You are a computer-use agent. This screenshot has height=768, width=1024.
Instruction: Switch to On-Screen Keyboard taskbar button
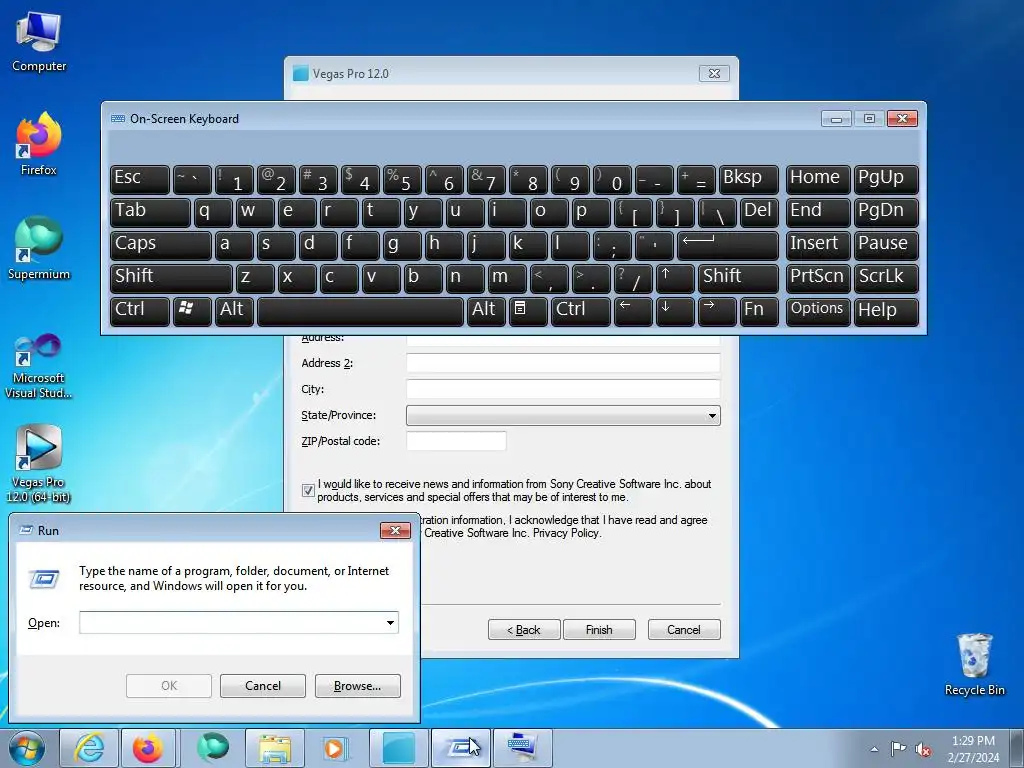[522, 748]
